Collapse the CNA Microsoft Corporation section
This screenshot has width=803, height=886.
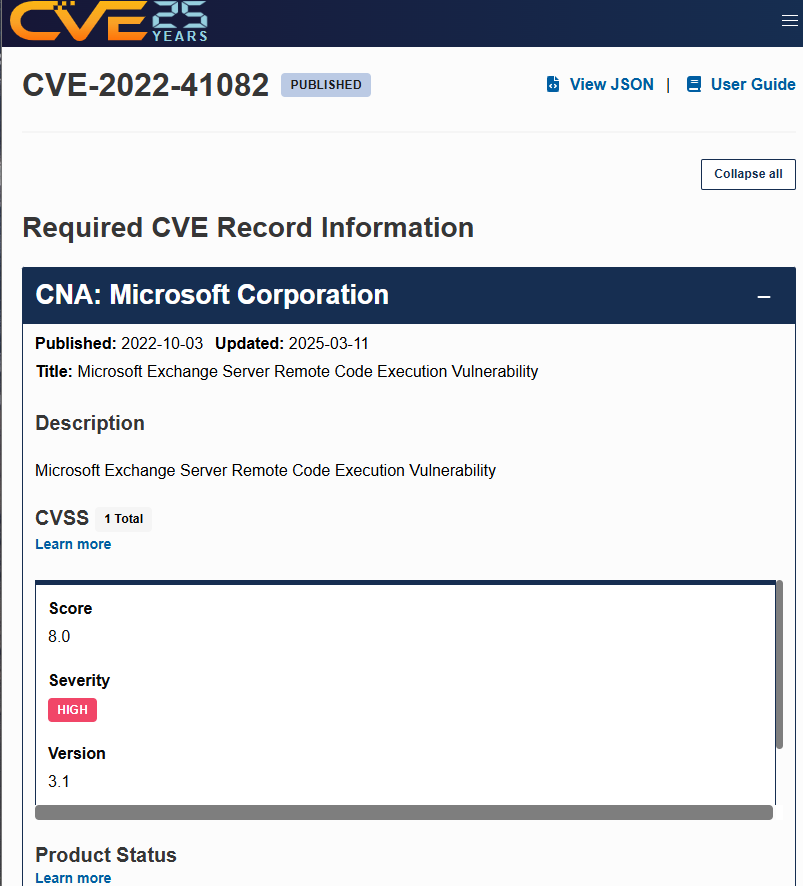click(x=763, y=297)
